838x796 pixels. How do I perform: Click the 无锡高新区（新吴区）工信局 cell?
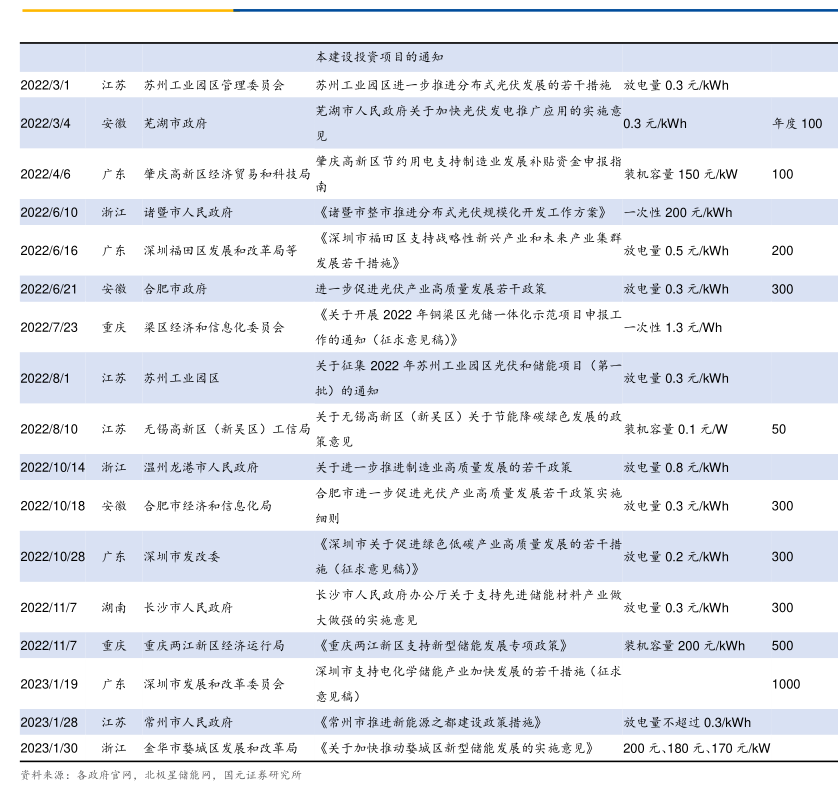pos(227,429)
